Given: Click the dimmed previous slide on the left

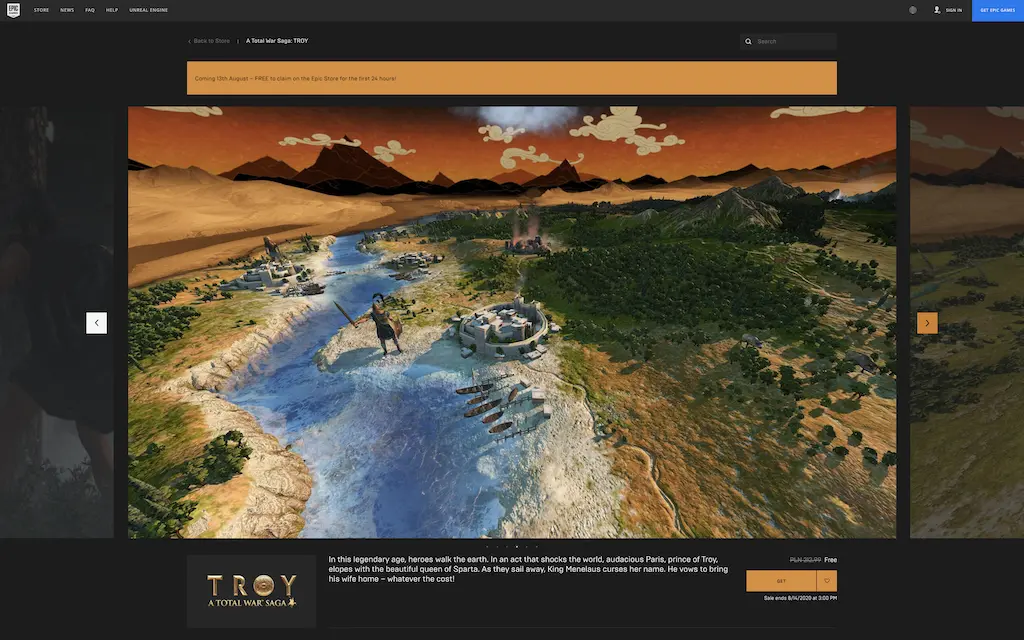Looking at the screenshot, I should [x=57, y=322].
